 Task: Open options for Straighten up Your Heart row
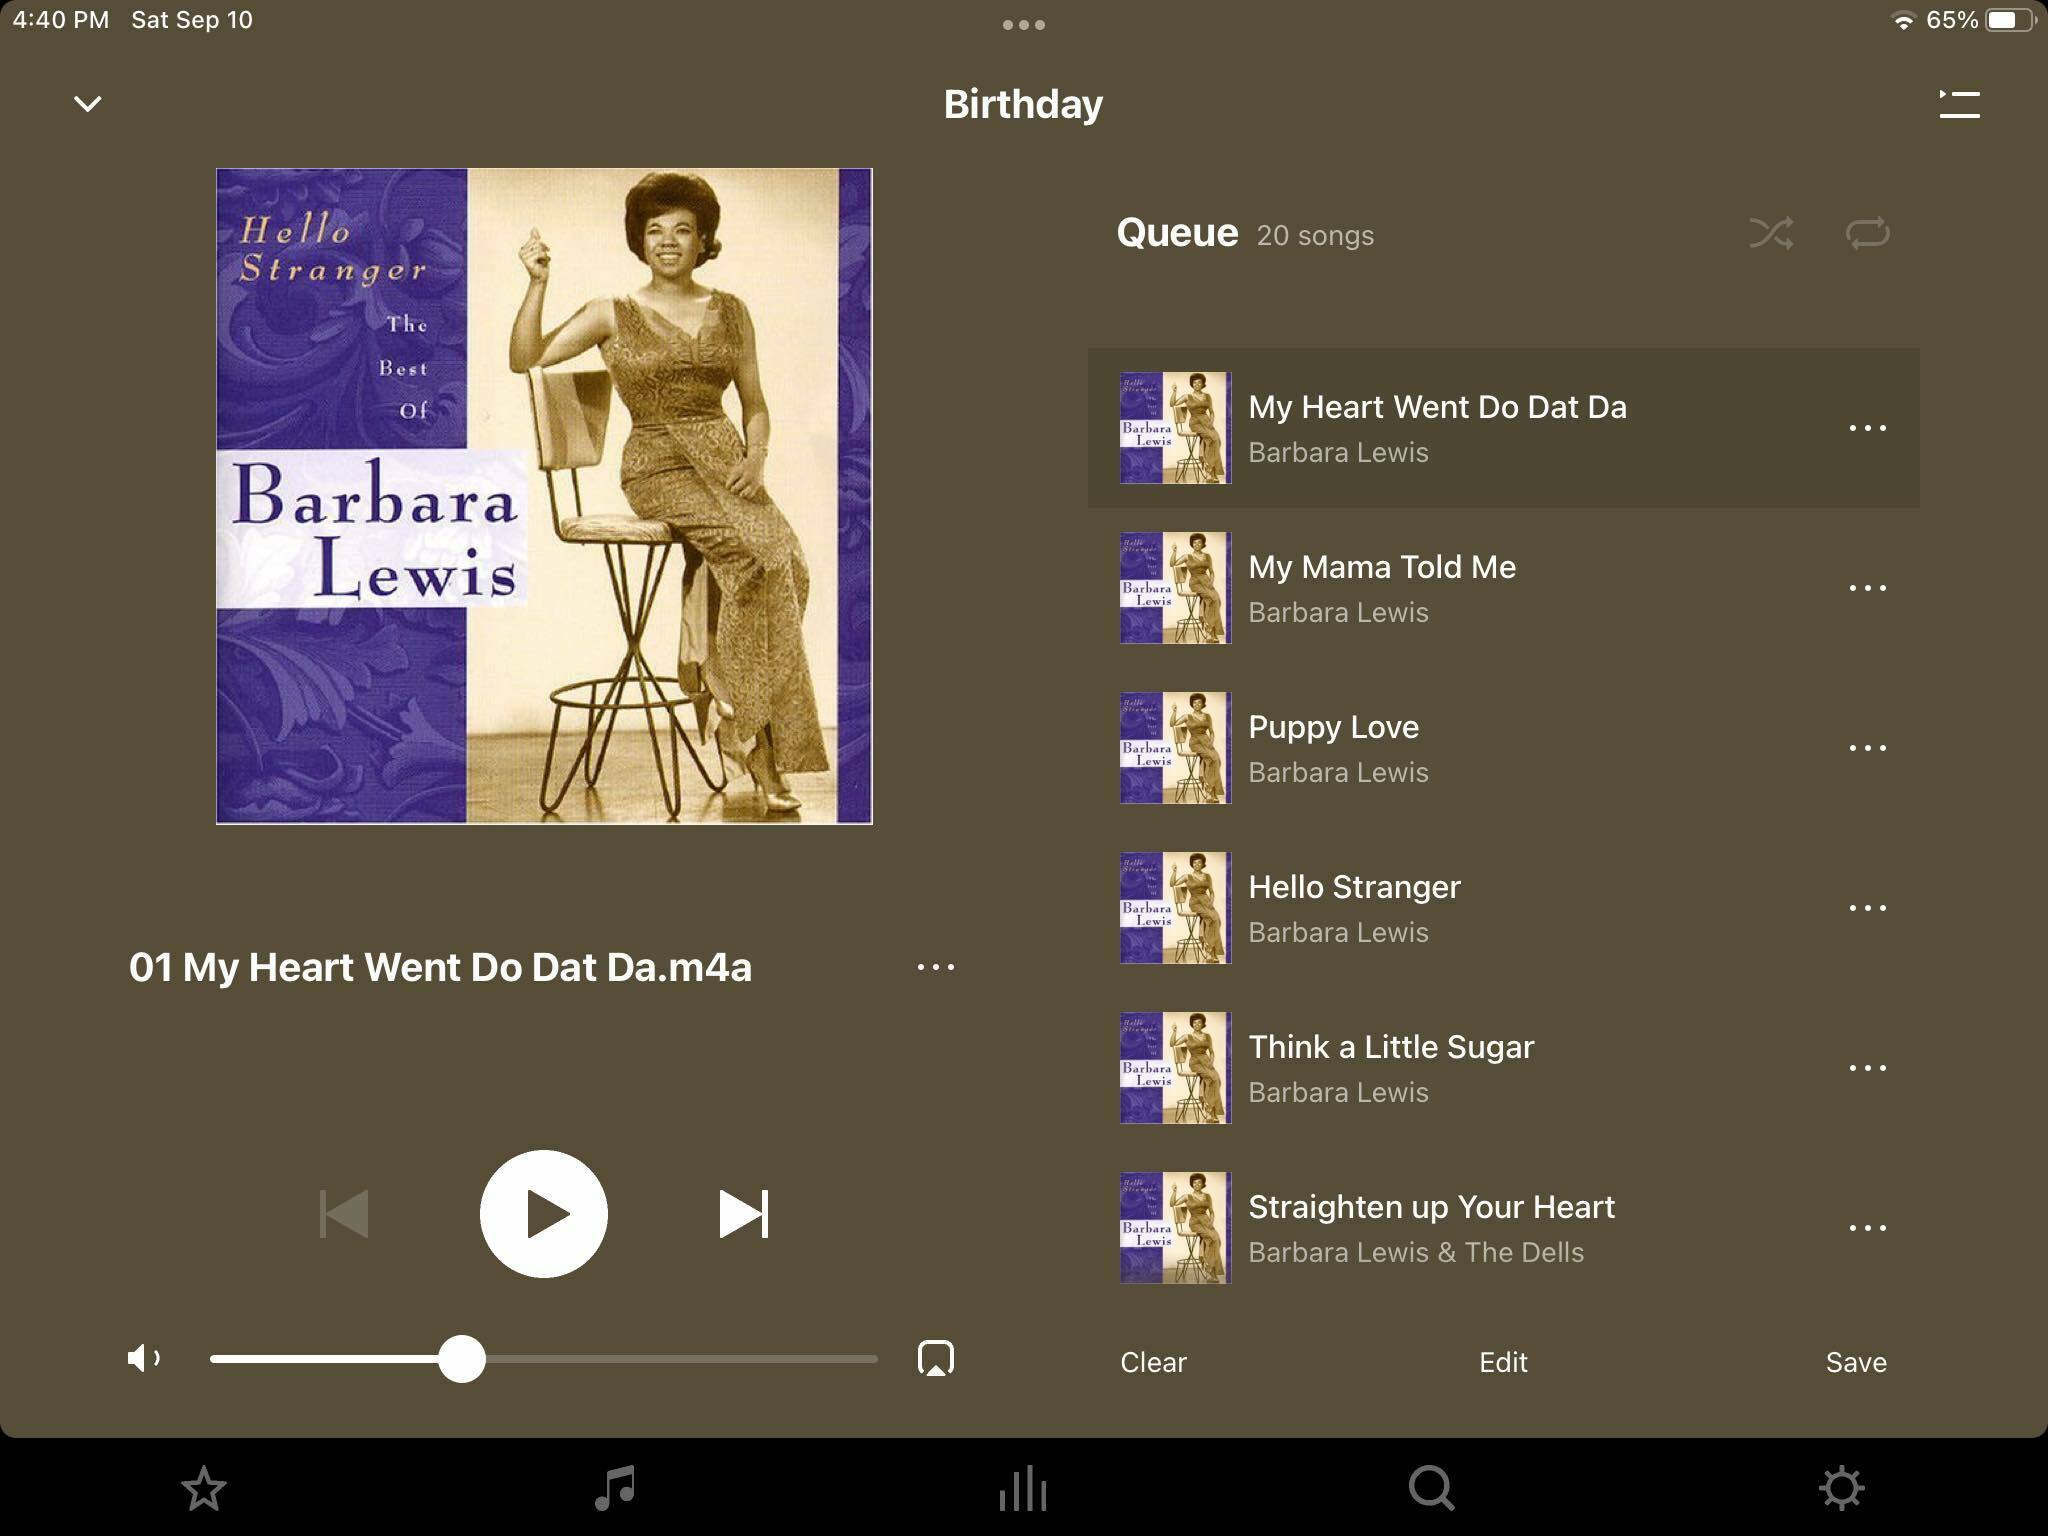tap(1867, 1228)
